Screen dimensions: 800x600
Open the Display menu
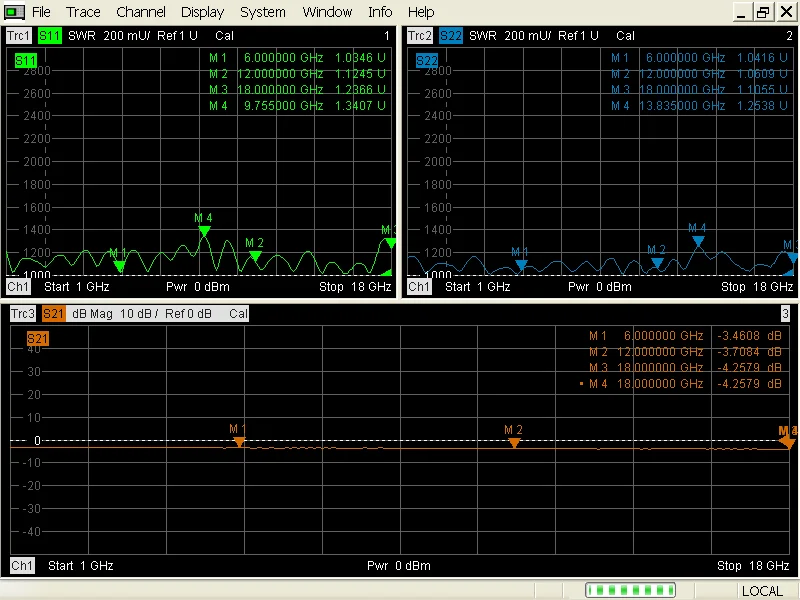point(202,11)
